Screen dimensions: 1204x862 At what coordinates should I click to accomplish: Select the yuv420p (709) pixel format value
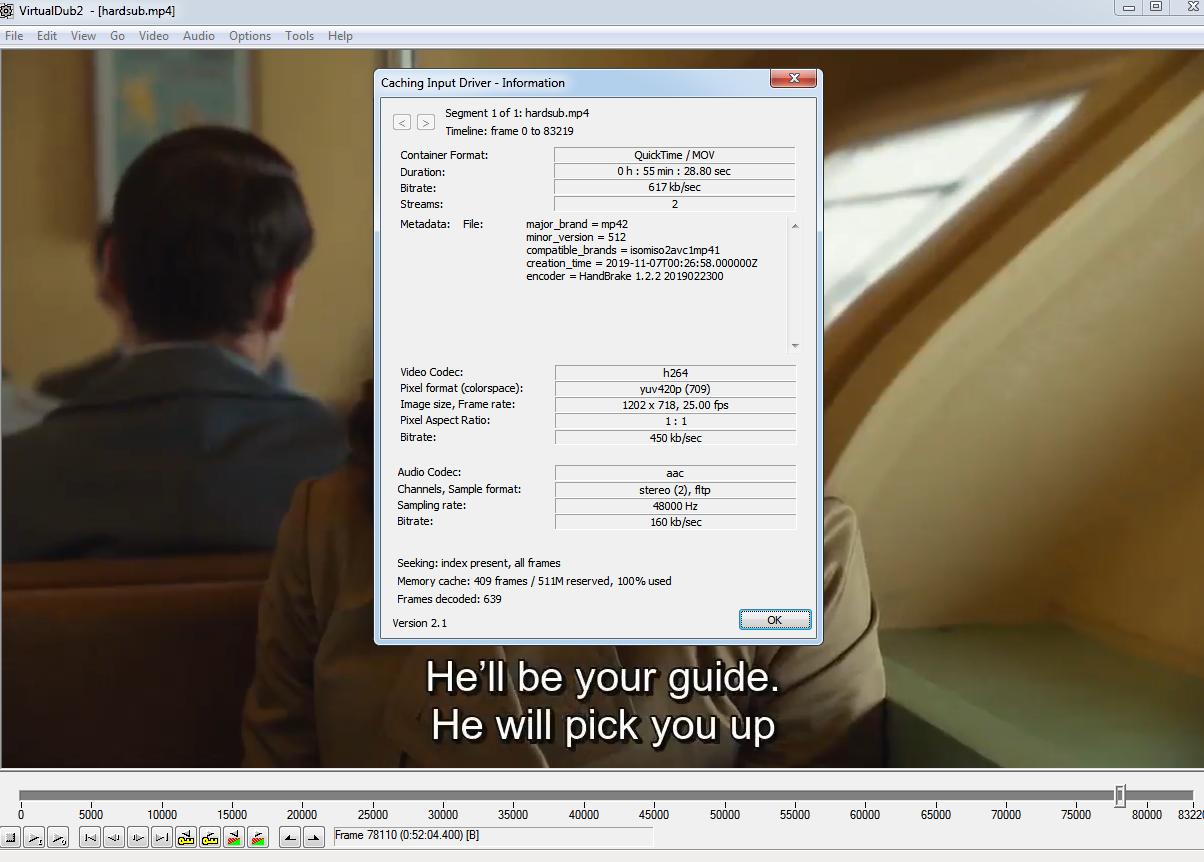[675, 389]
